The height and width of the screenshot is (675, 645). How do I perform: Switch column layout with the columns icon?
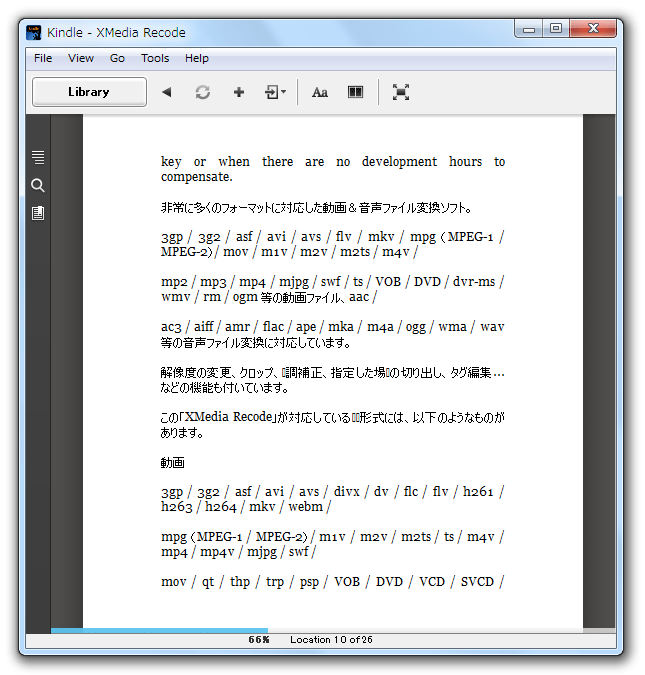coord(355,92)
